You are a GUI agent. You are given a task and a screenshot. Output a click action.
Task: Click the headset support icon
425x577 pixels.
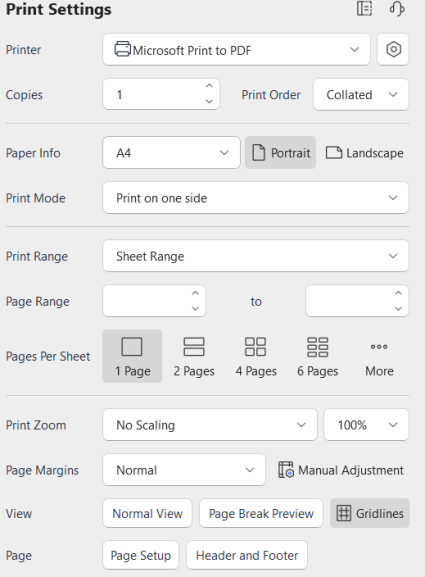pyautogui.click(x=397, y=9)
